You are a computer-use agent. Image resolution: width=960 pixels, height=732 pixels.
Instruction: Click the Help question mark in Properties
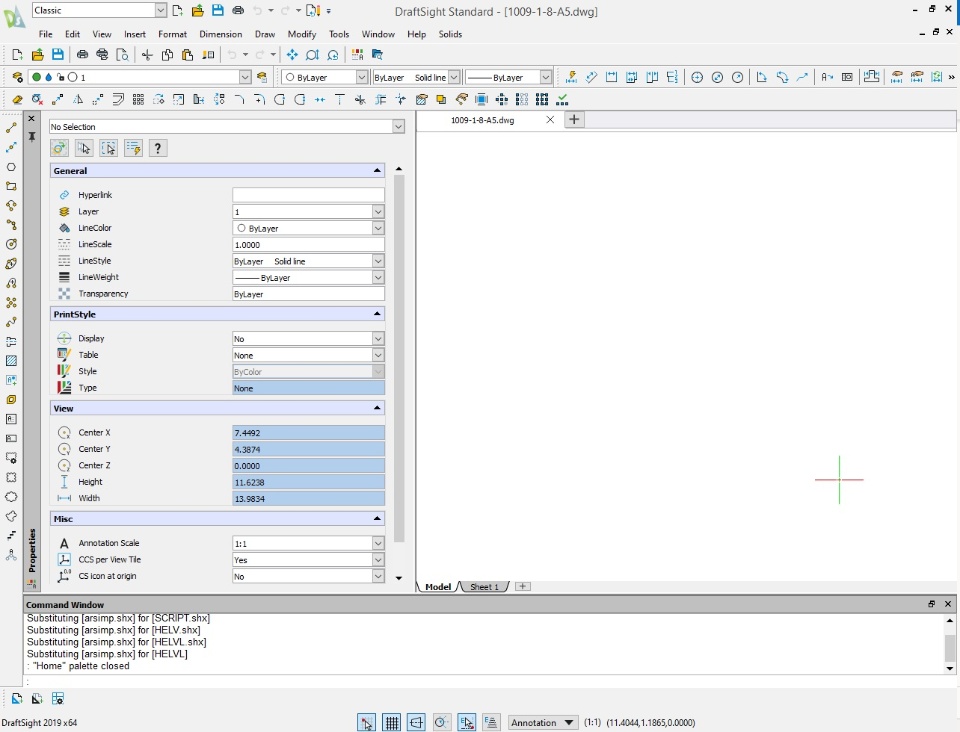tap(158, 148)
